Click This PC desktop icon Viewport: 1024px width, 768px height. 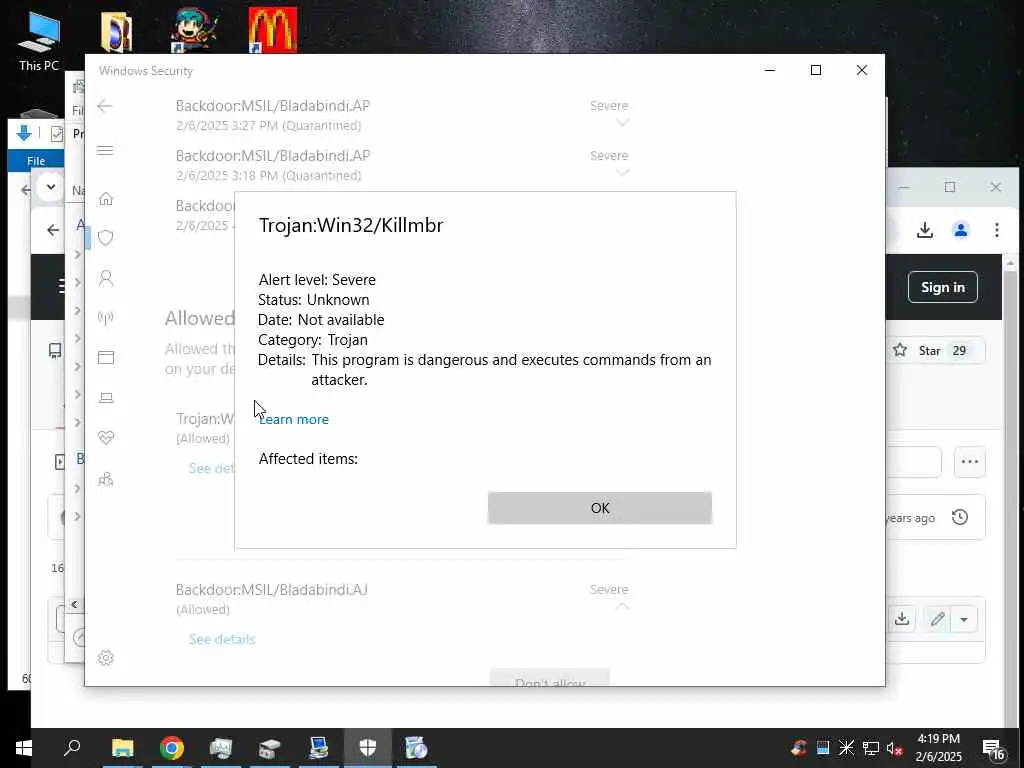coord(39,40)
